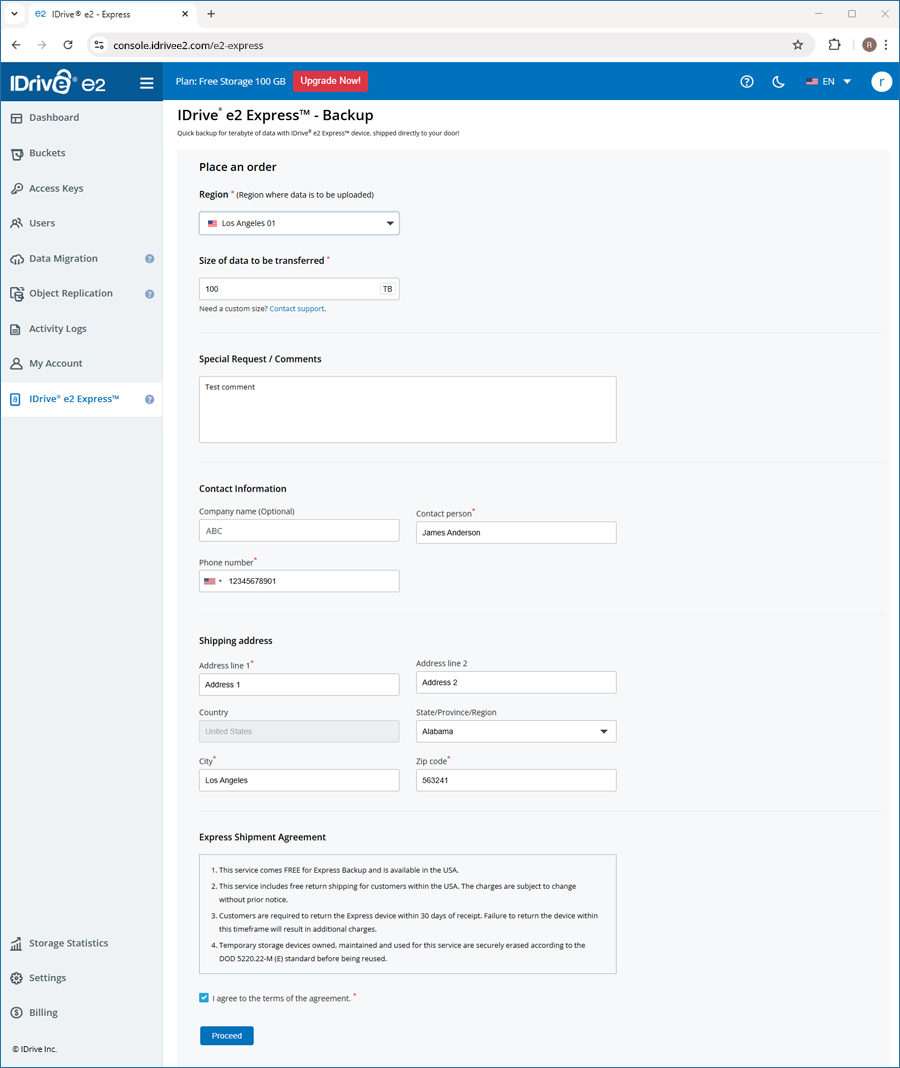The height and width of the screenshot is (1068, 900).
Task: Toggle the hamburger sidebar menu
Action: [146, 83]
